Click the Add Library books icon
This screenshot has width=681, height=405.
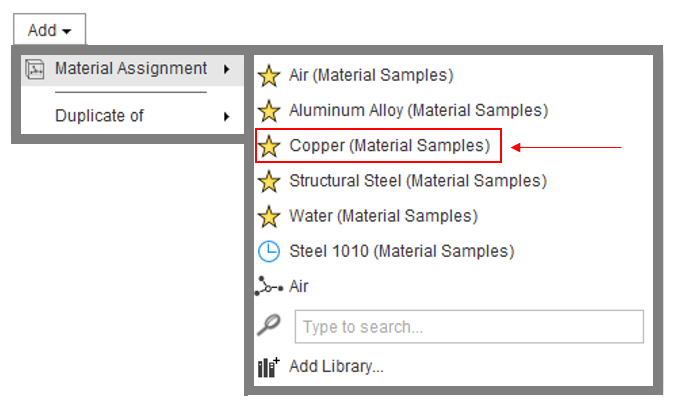[x=269, y=367]
